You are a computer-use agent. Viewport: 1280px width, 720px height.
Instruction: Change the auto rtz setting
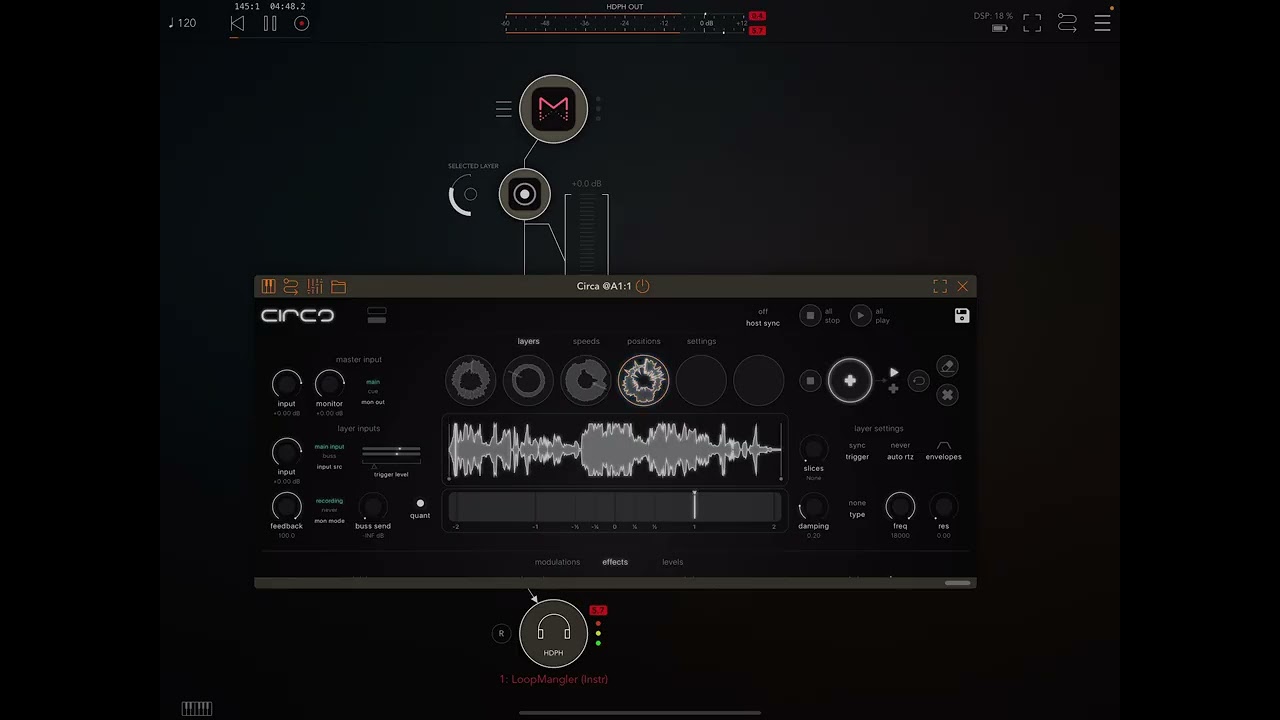pos(900,451)
